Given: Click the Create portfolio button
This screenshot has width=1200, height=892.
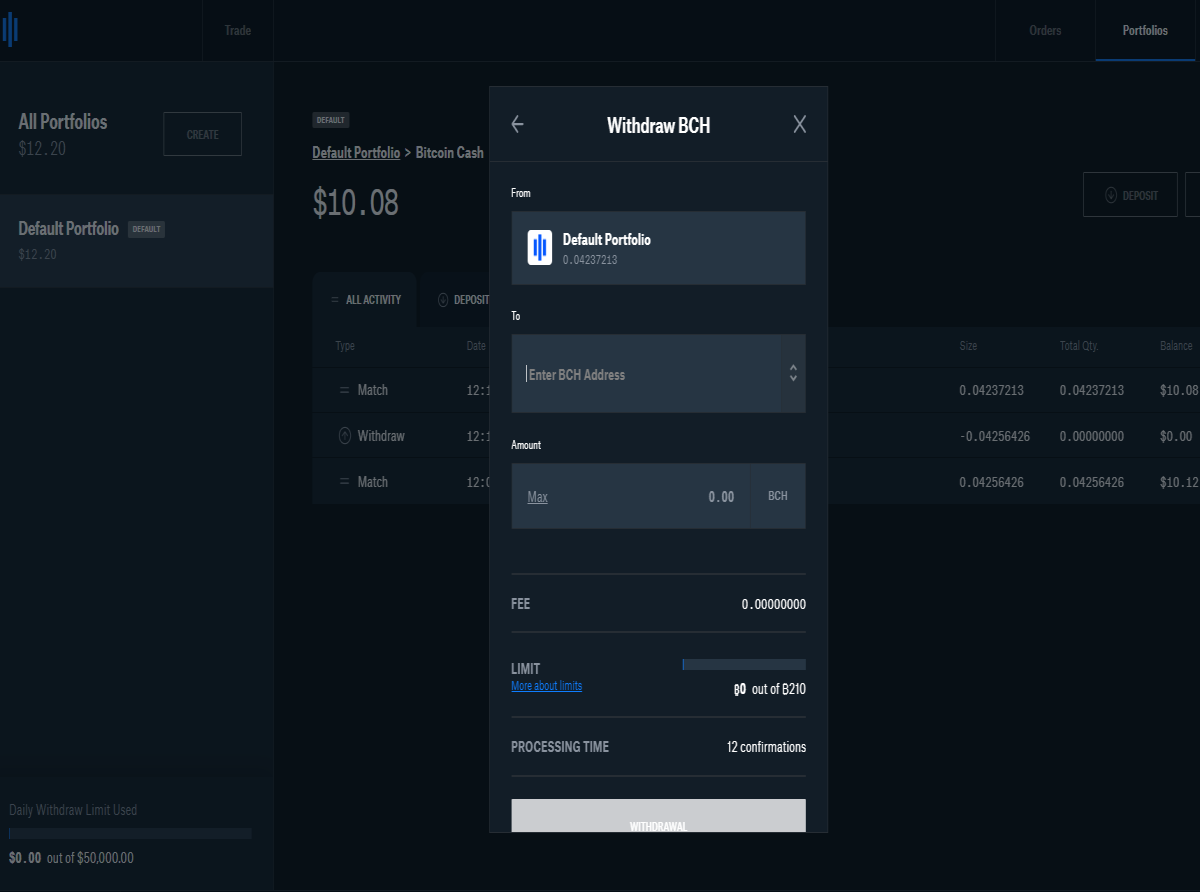Looking at the screenshot, I should pos(203,134).
